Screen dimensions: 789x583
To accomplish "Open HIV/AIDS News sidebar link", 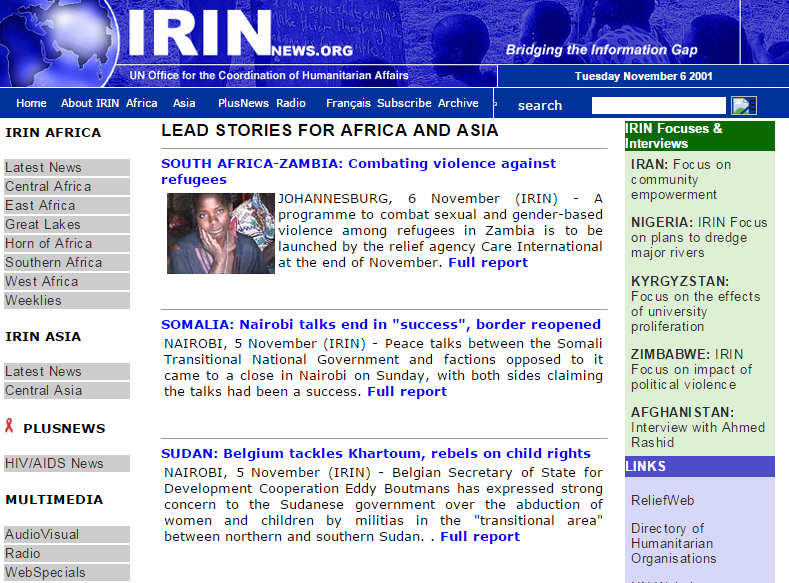I will tap(54, 463).
